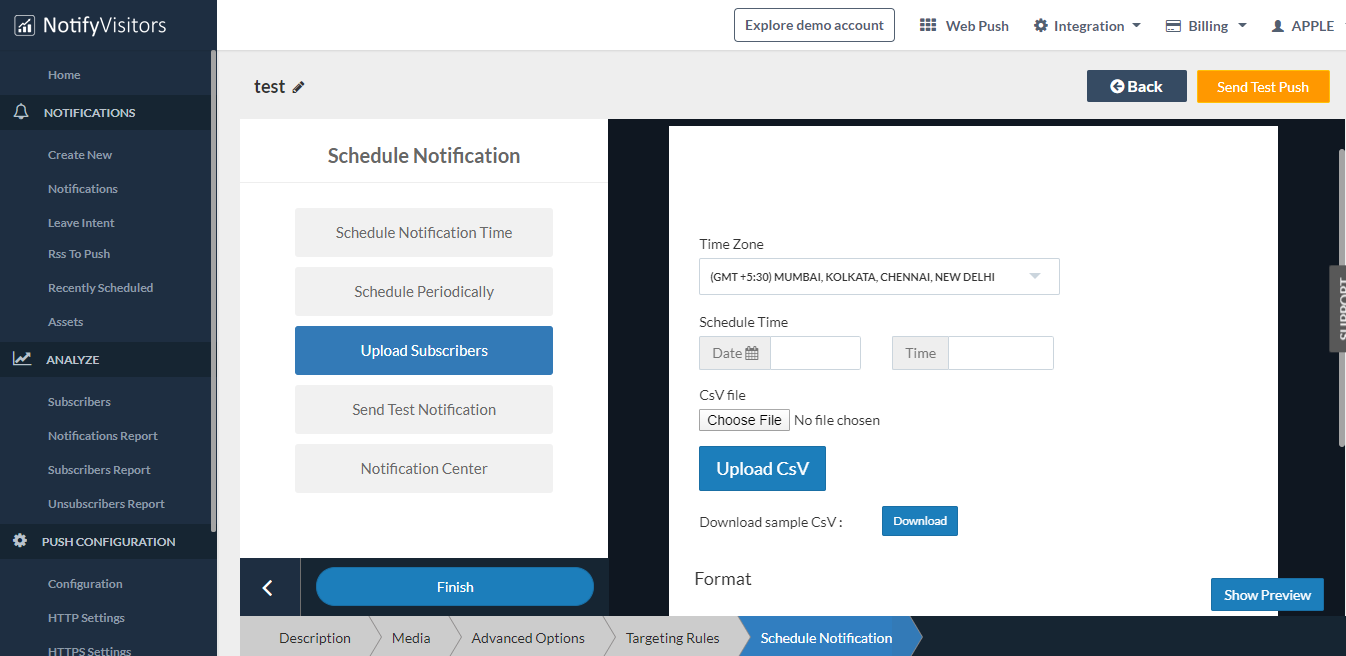Open Configuration in sidebar

pyautogui.click(x=85, y=584)
